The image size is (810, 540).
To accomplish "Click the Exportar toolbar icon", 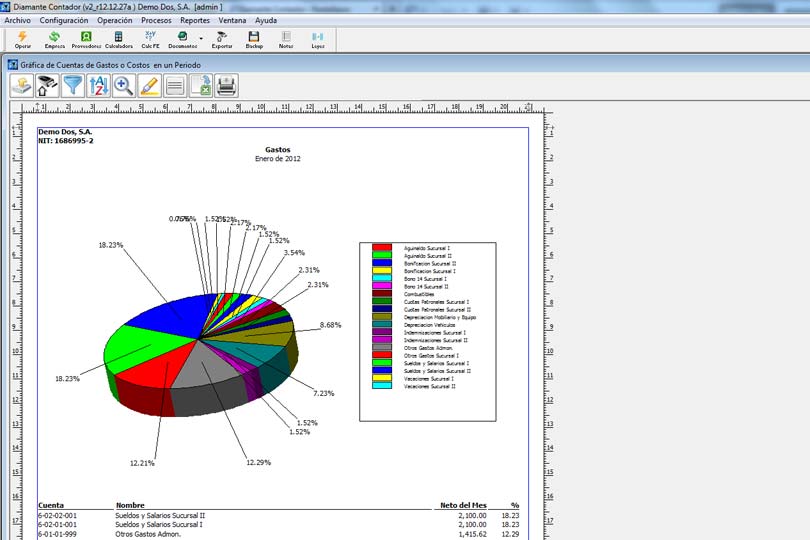I will (222, 39).
